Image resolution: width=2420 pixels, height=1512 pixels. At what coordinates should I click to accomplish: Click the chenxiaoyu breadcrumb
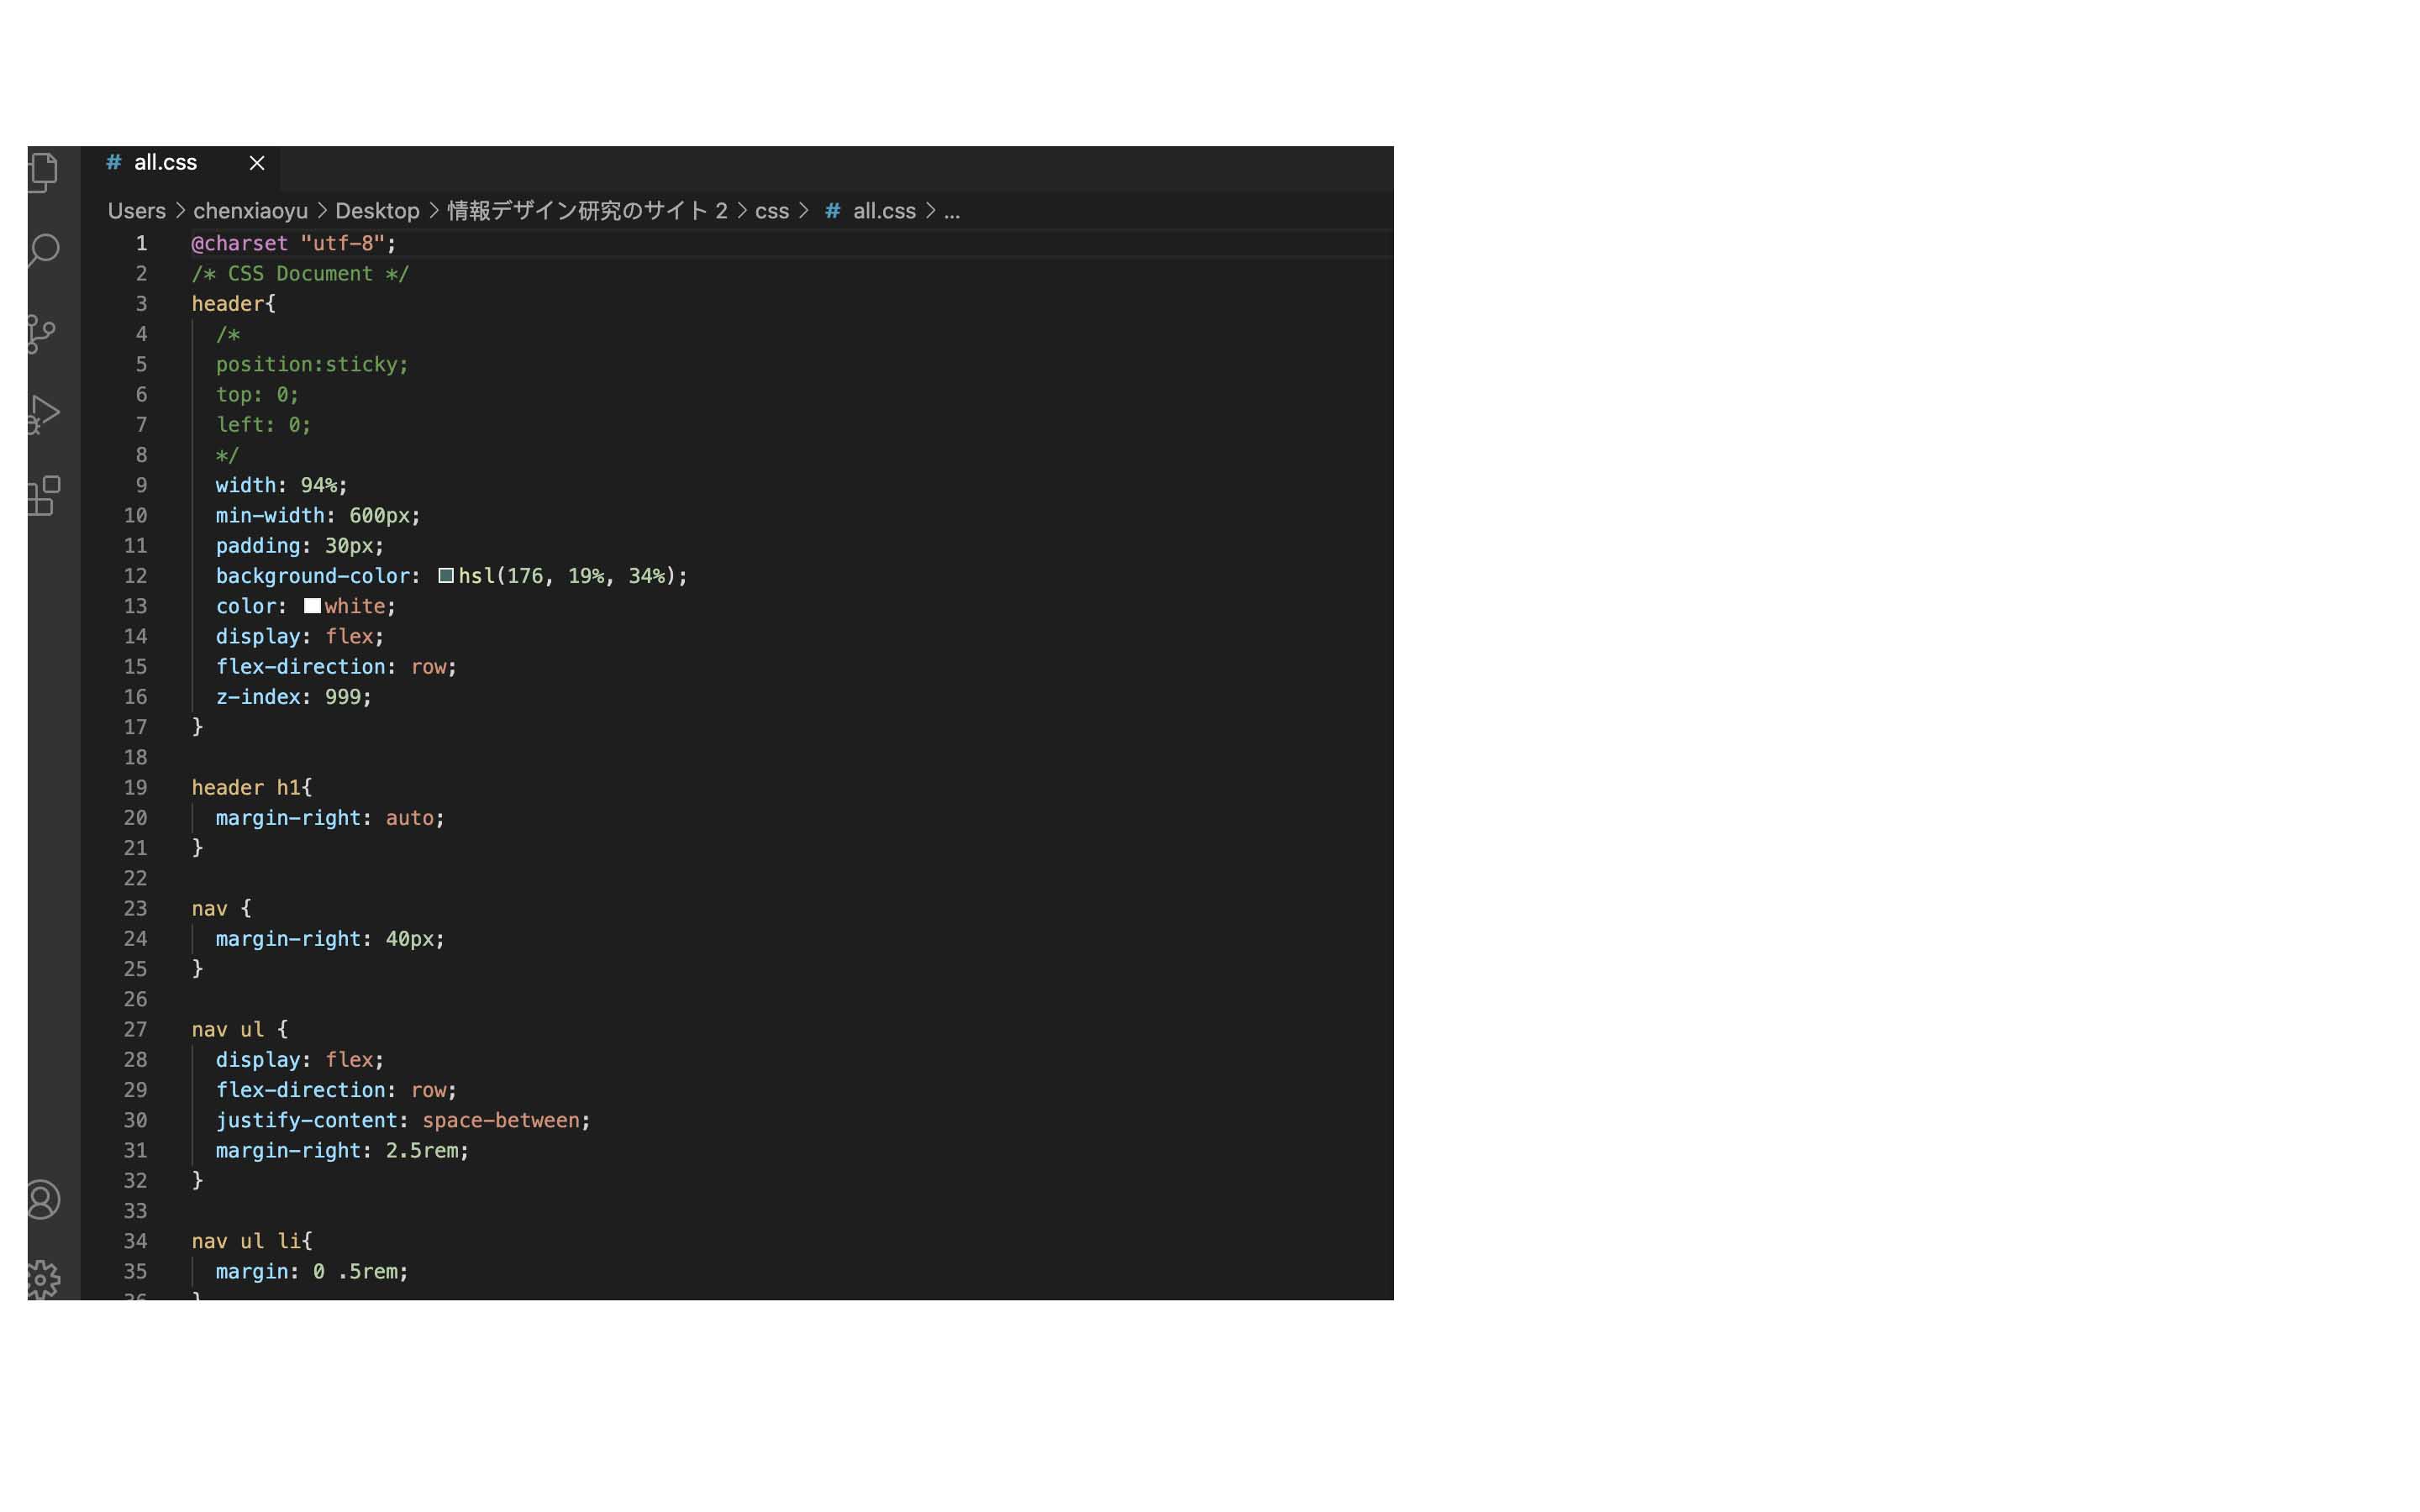click(250, 211)
